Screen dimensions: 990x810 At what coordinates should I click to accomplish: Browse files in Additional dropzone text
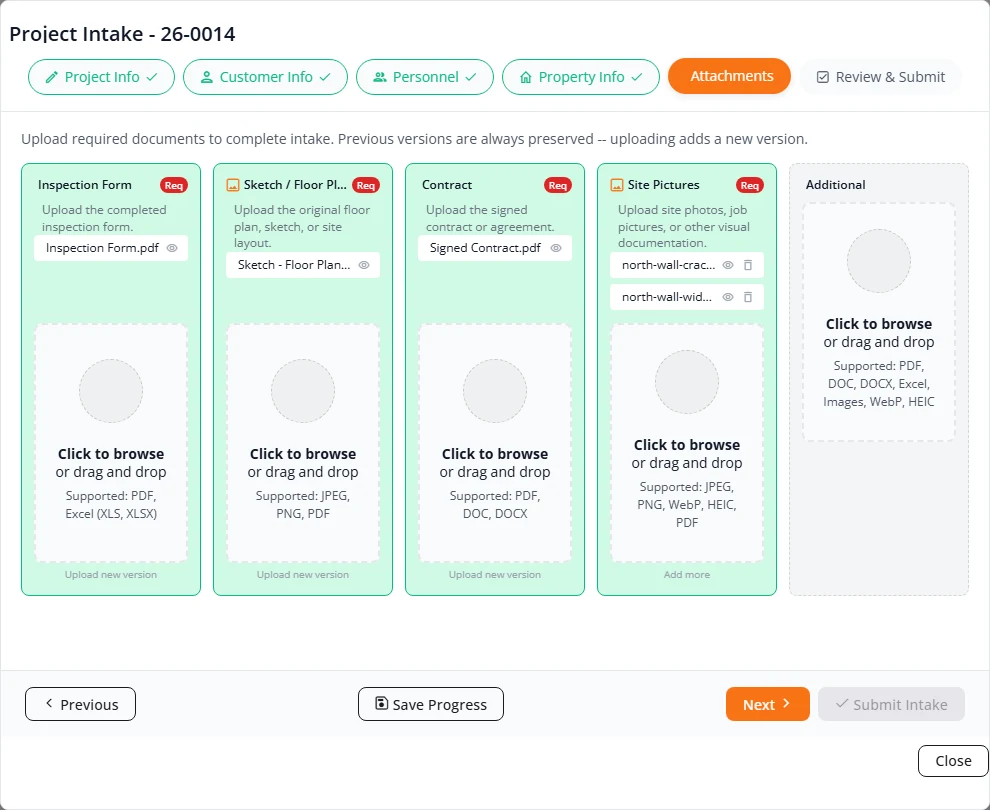879,324
